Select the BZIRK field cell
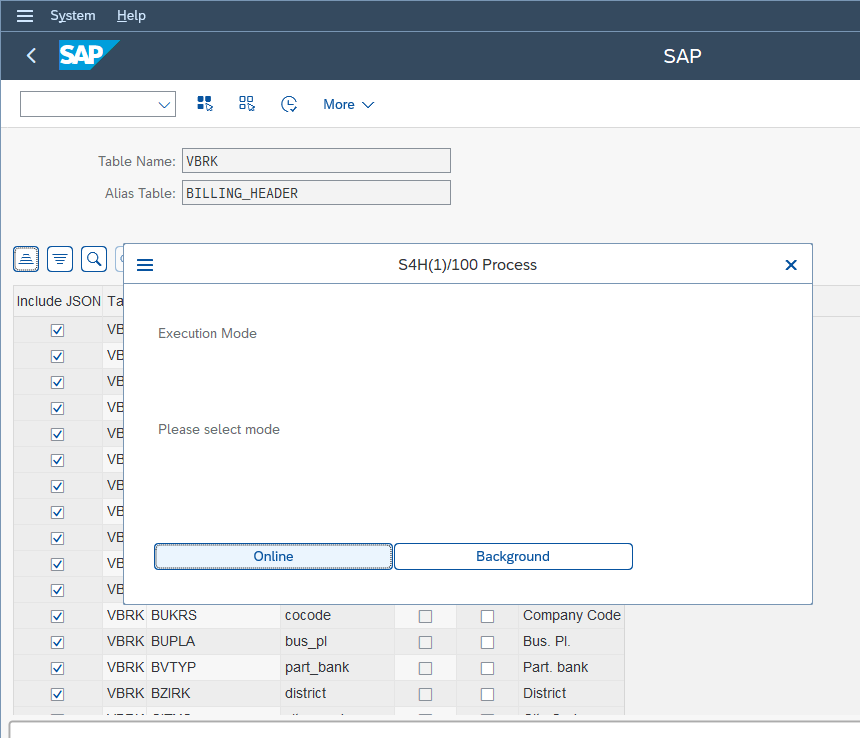Screen dimensions: 860x738 [x=214, y=694]
